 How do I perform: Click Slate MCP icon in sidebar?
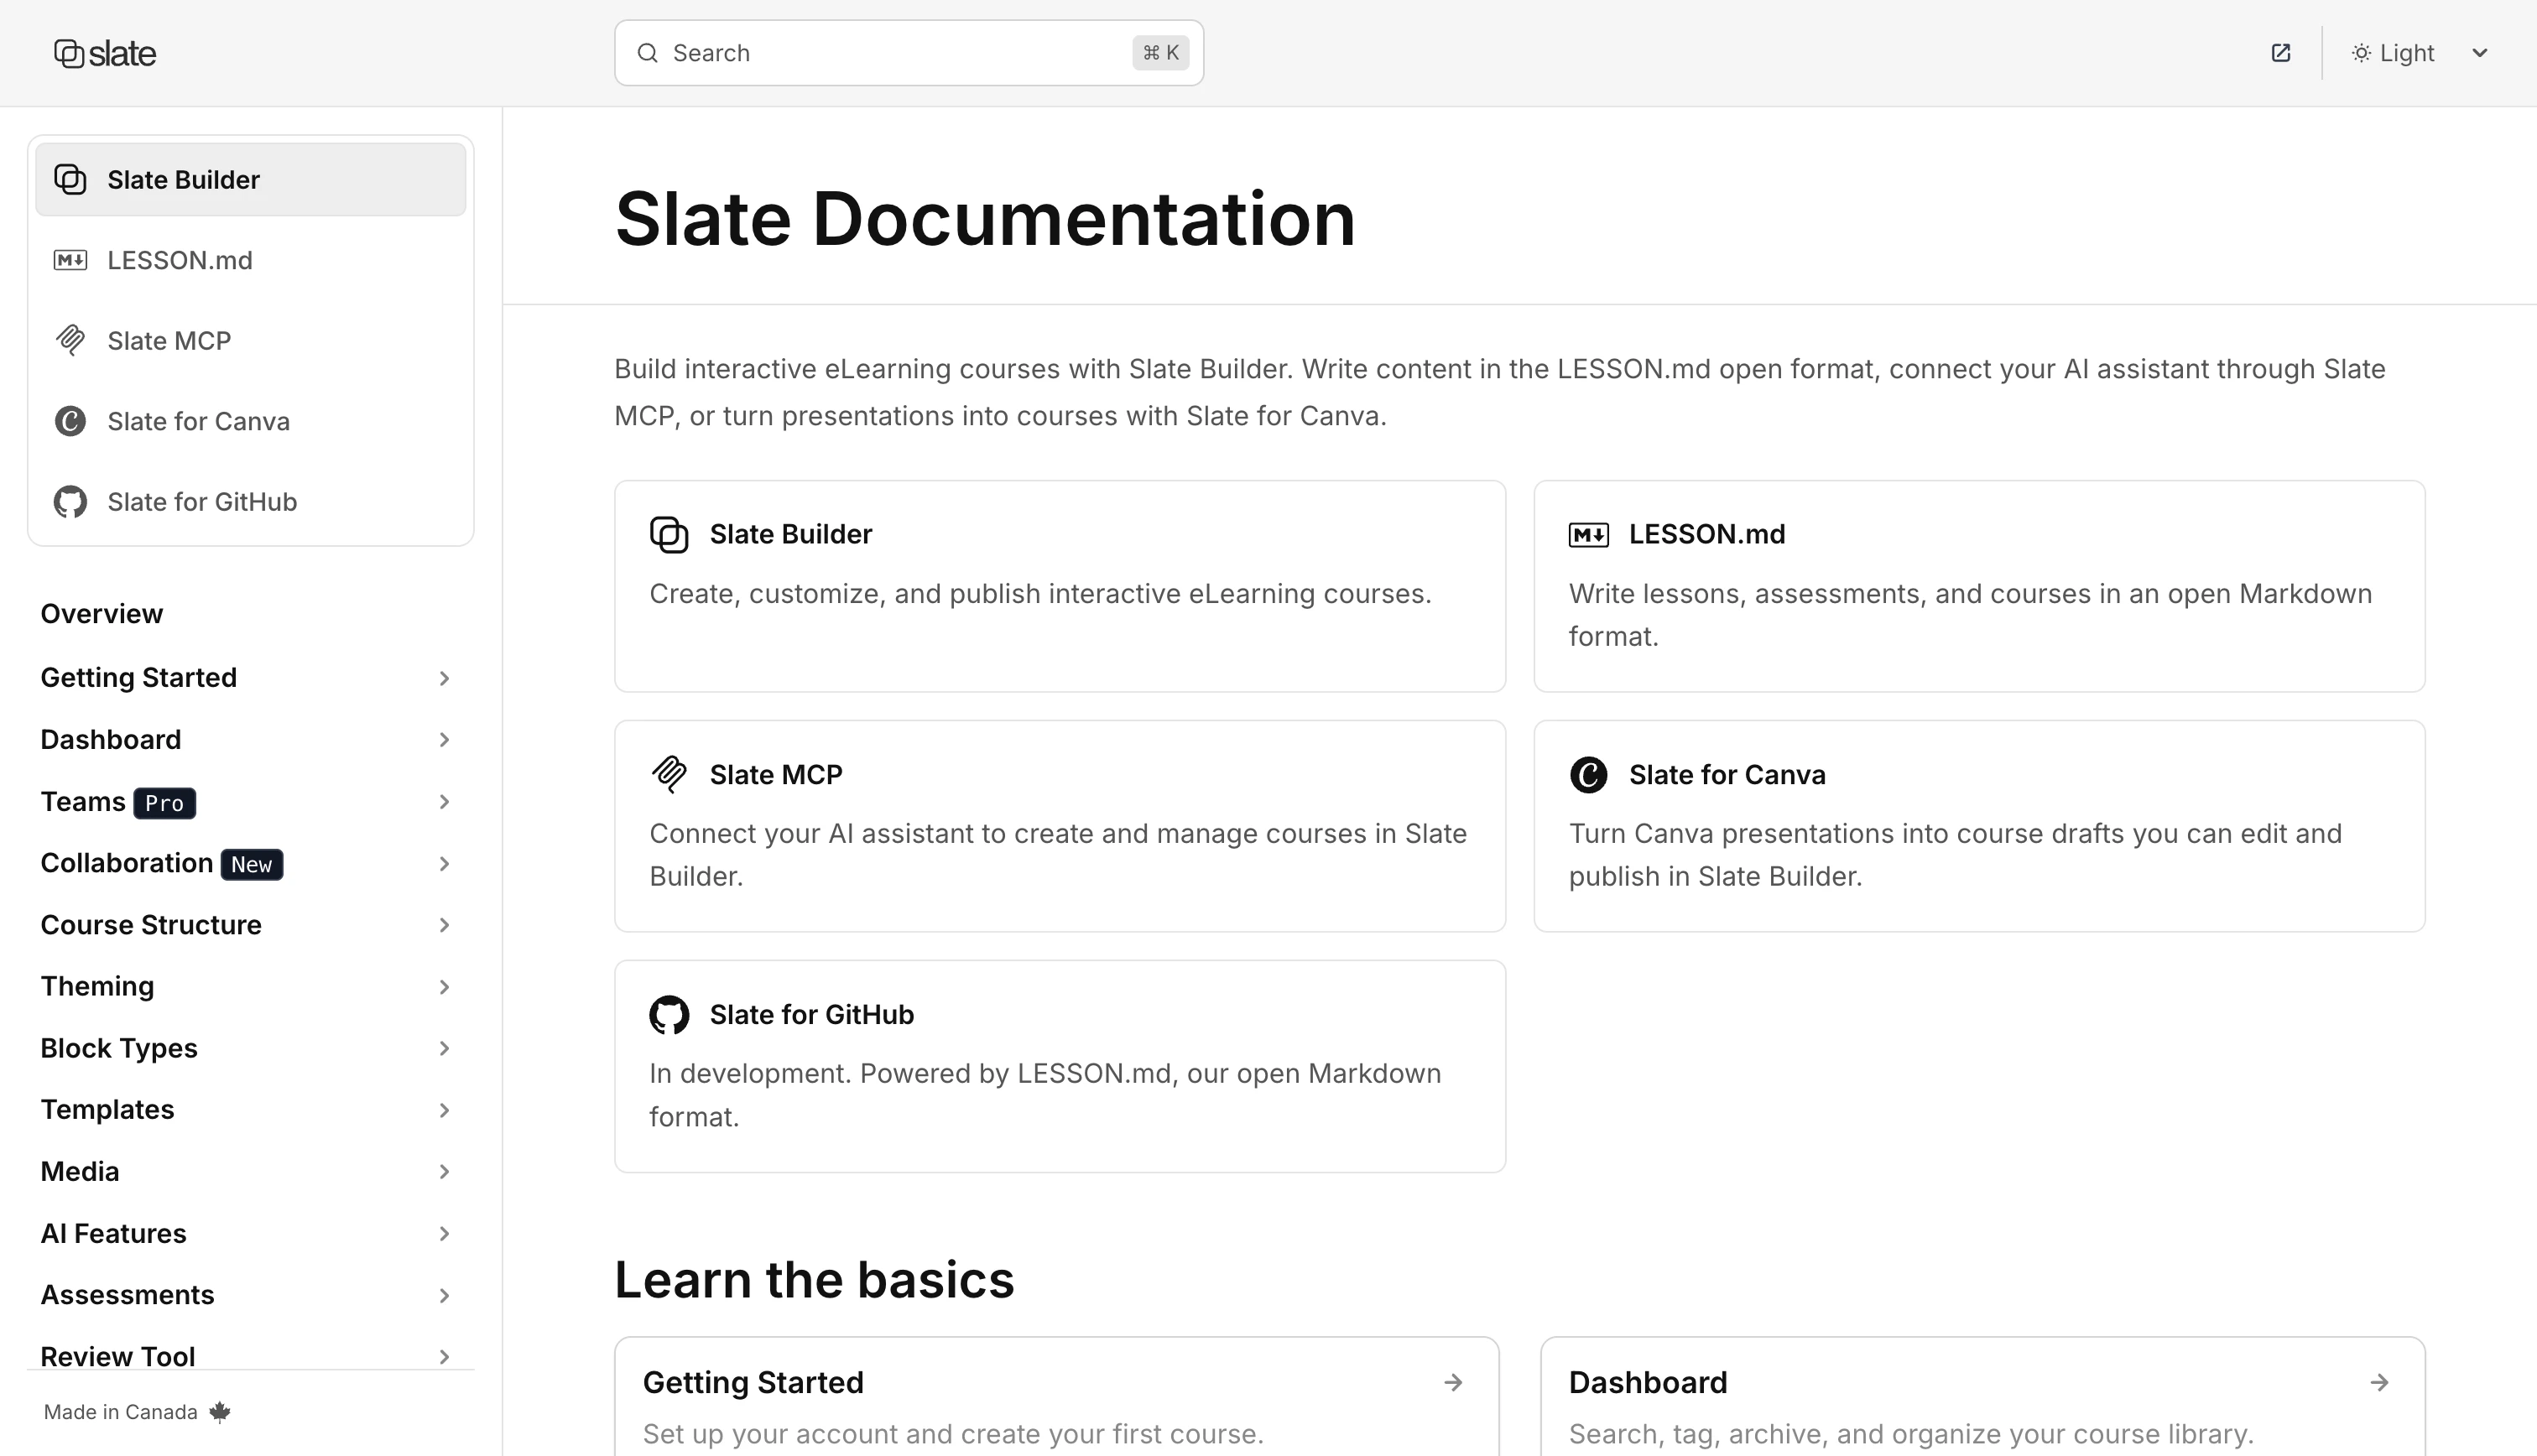coord(70,340)
